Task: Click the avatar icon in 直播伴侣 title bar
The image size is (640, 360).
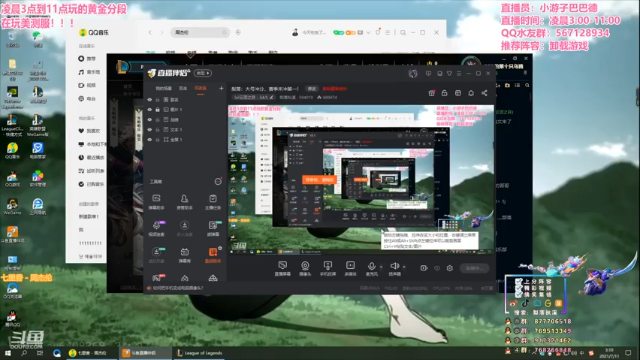Action: click(x=413, y=73)
